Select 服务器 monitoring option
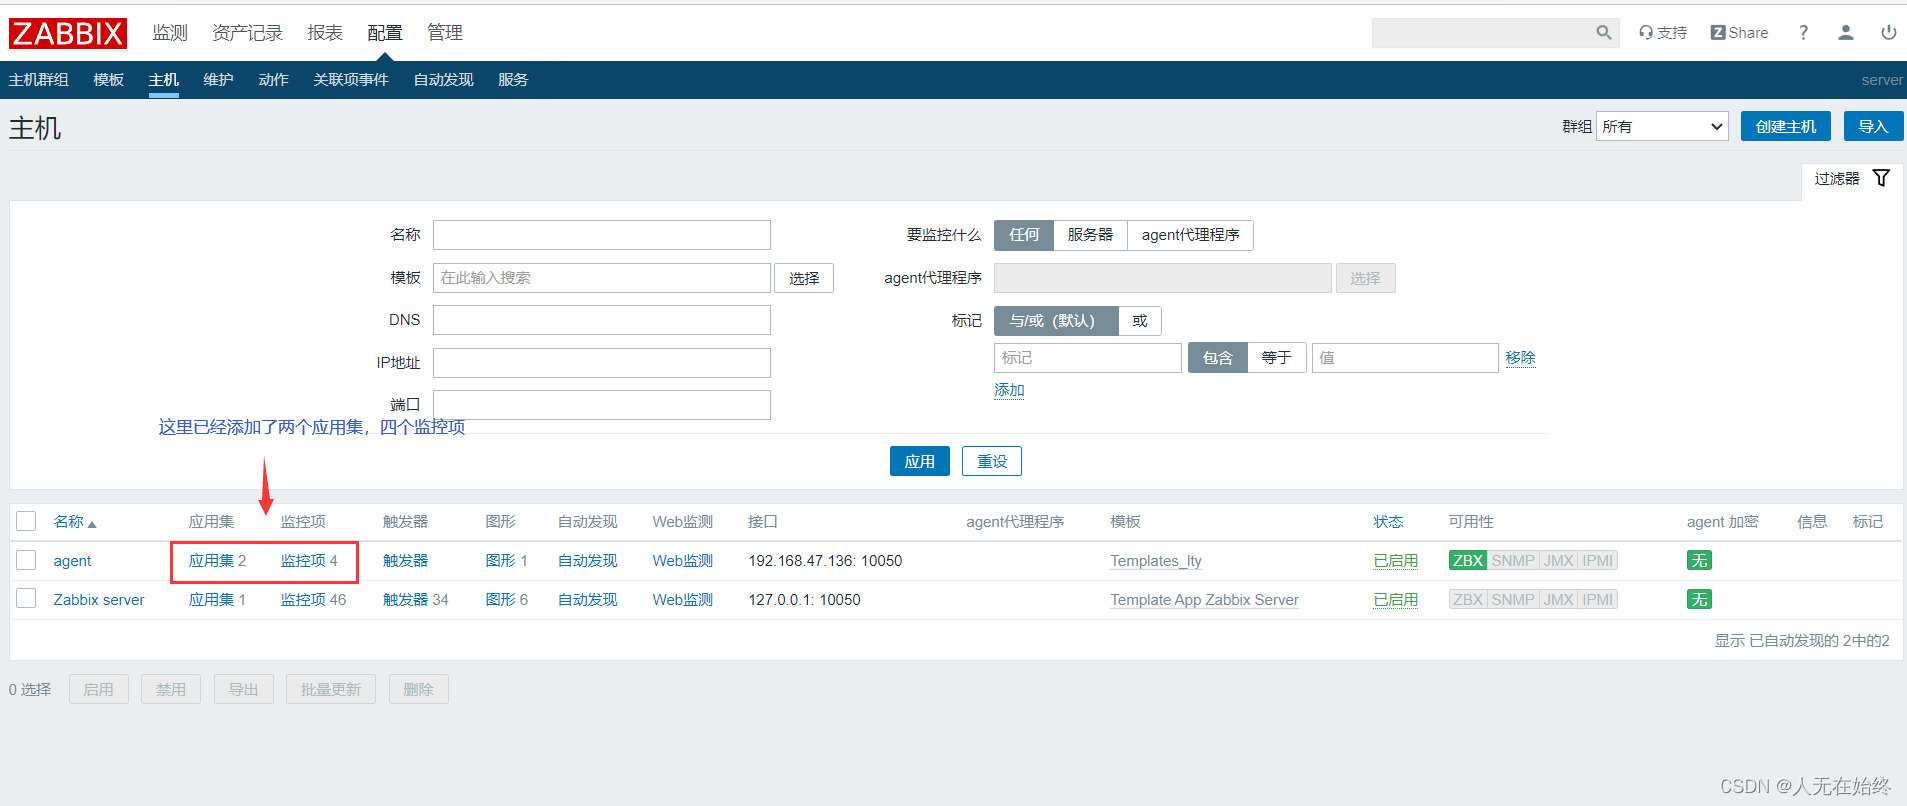 tap(1090, 235)
